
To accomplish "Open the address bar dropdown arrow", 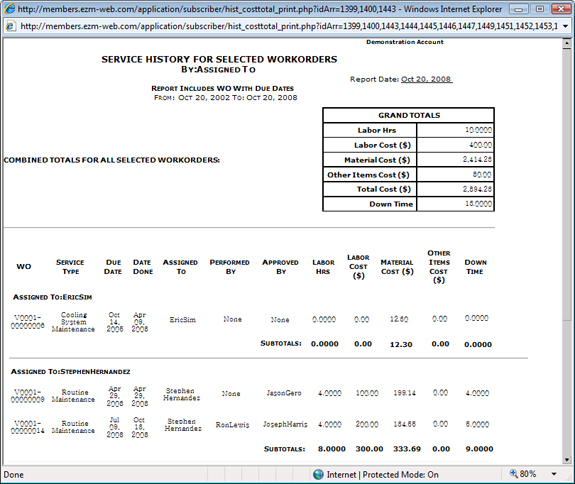I will click(x=565, y=26).
